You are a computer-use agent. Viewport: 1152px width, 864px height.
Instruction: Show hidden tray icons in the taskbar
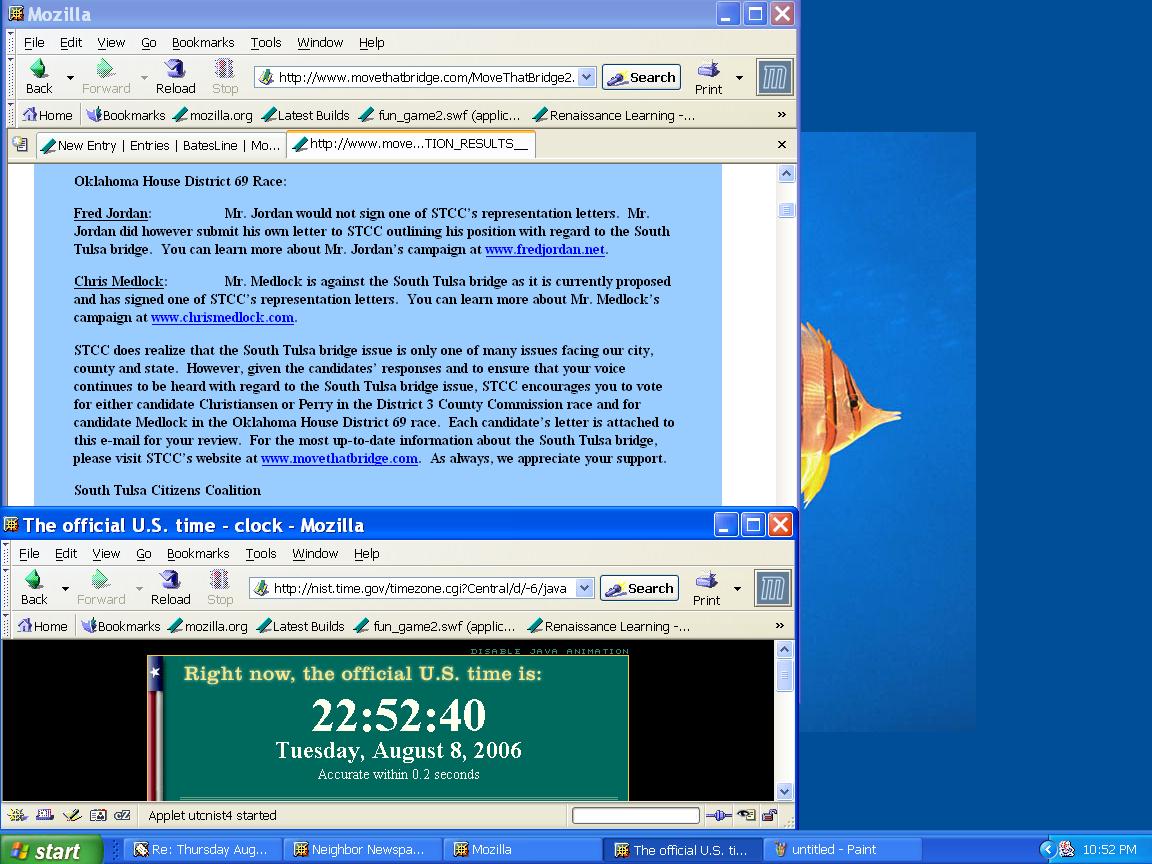tap(1048, 849)
